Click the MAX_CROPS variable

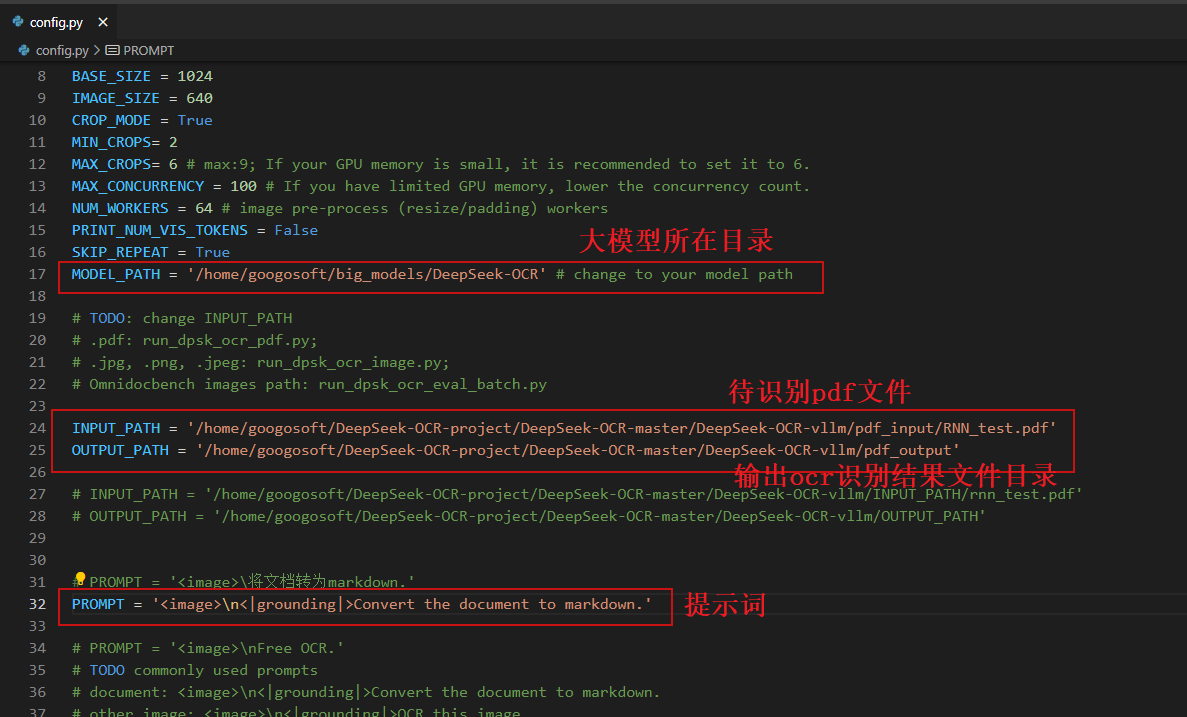[x=111, y=164]
